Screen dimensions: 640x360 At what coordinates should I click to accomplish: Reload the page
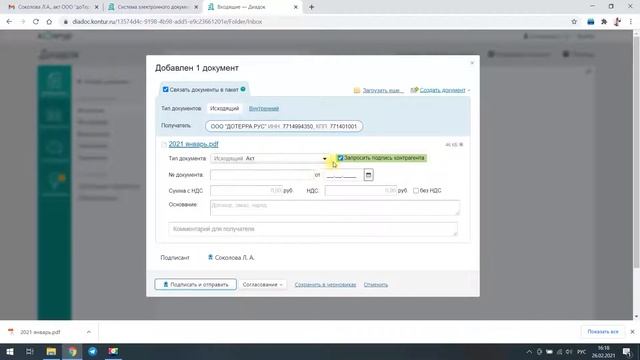pyautogui.click(x=36, y=22)
